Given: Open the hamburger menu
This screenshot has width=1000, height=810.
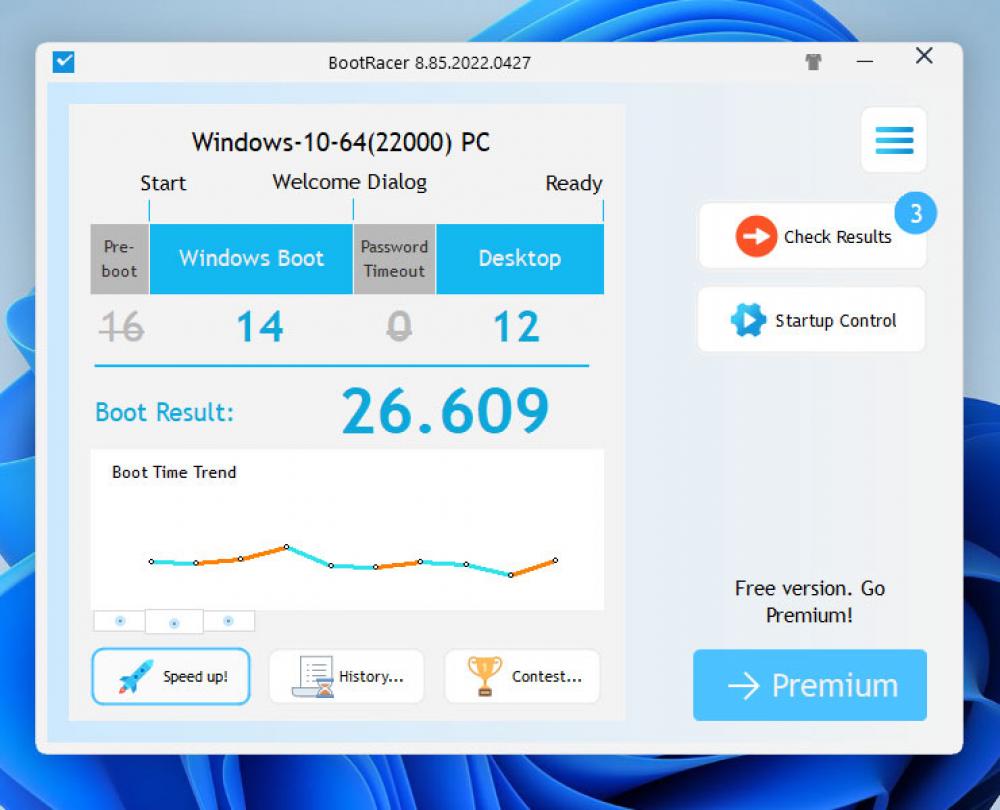Looking at the screenshot, I should (893, 141).
